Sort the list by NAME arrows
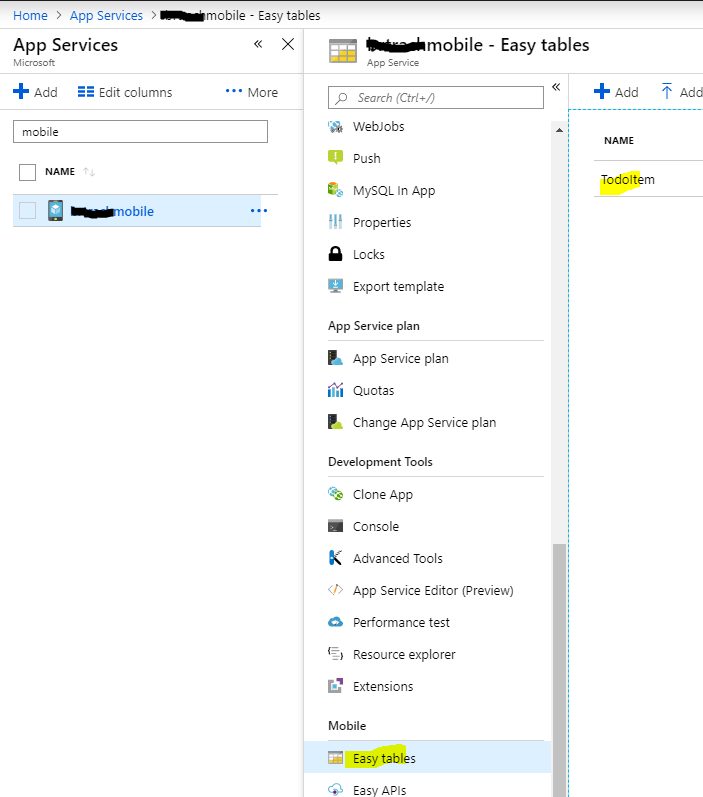Image resolution: width=703 pixels, height=797 pixels. click(89, 172)
